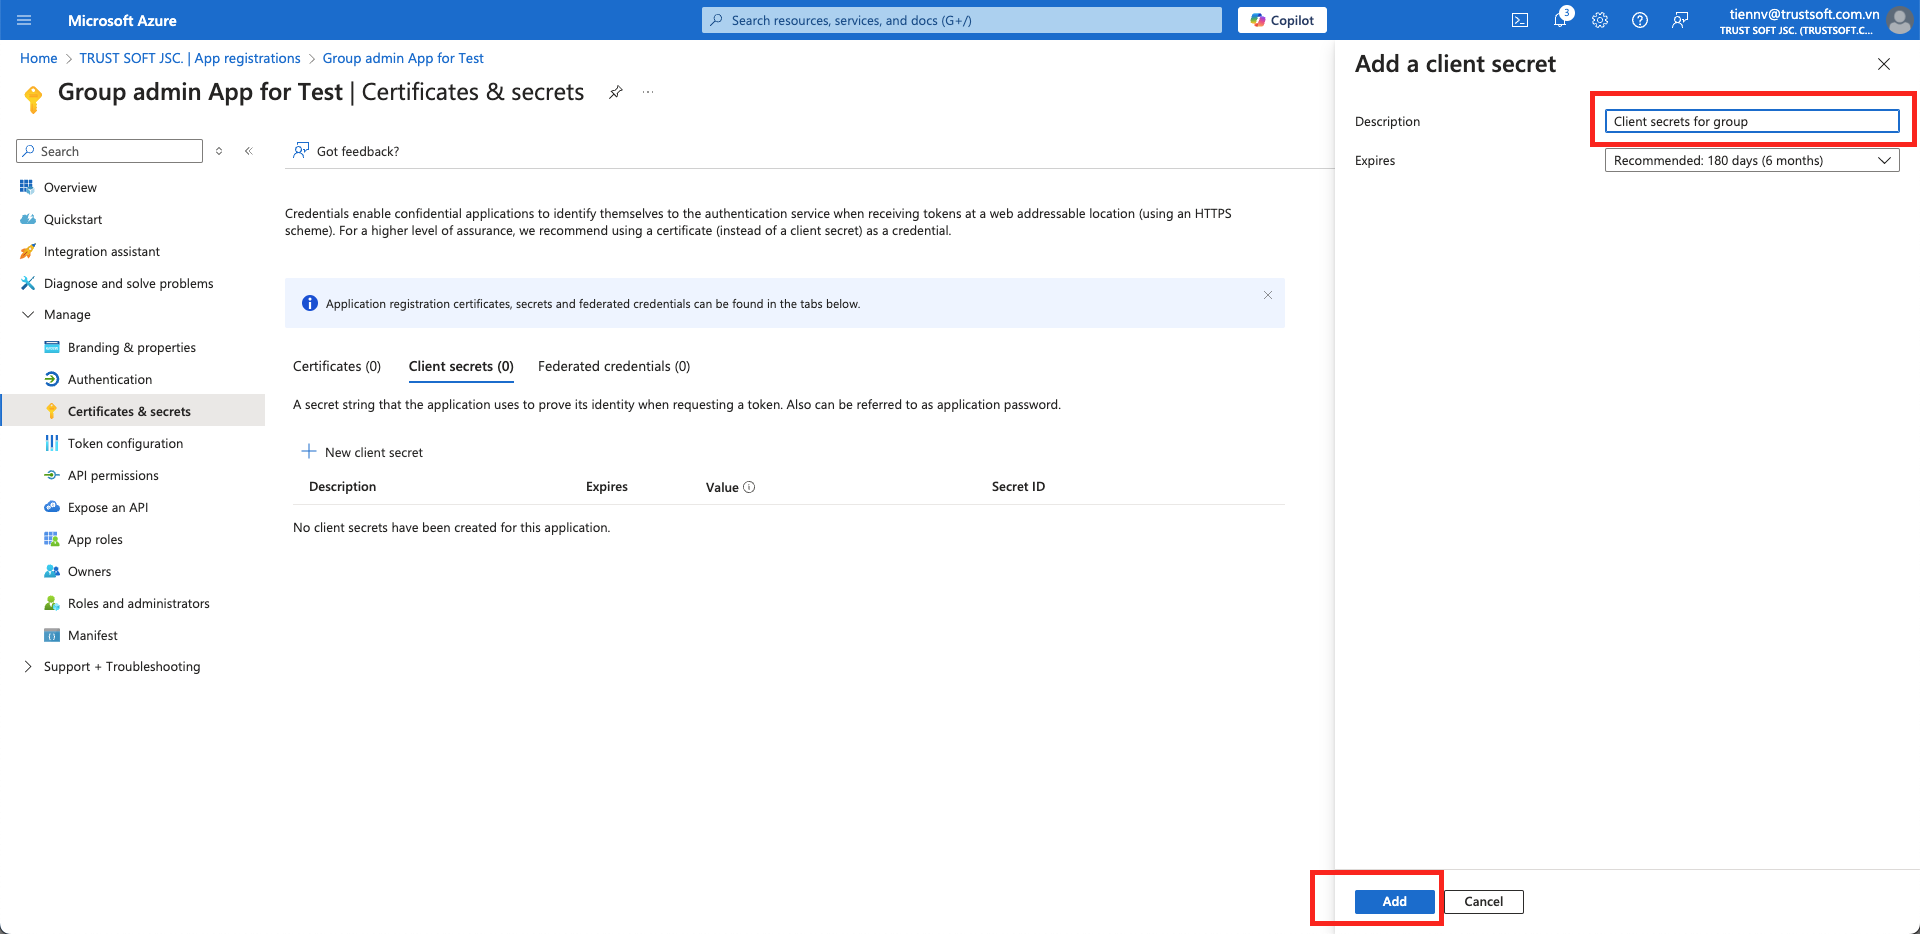Click the Quickstart cloud icon

[x=27, y=219]
